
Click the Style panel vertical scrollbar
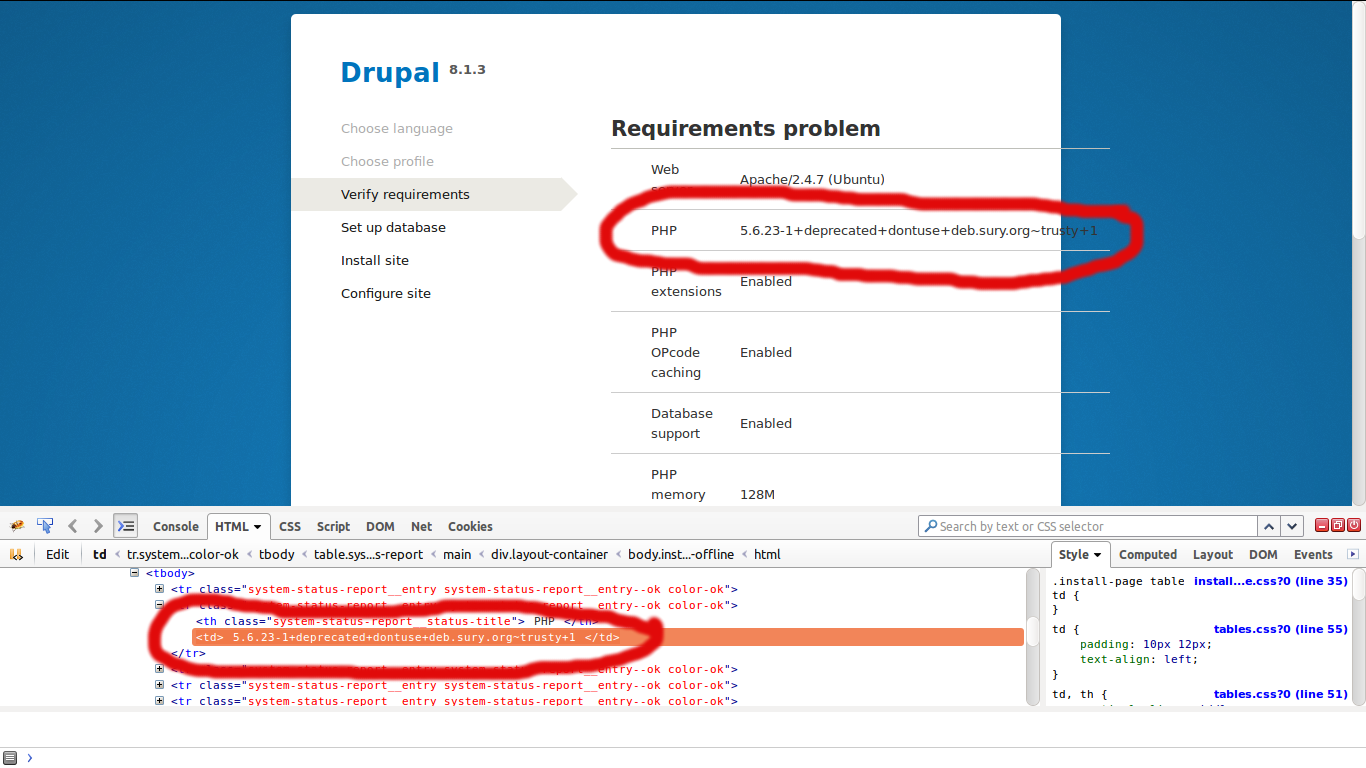pos(1359,636)
